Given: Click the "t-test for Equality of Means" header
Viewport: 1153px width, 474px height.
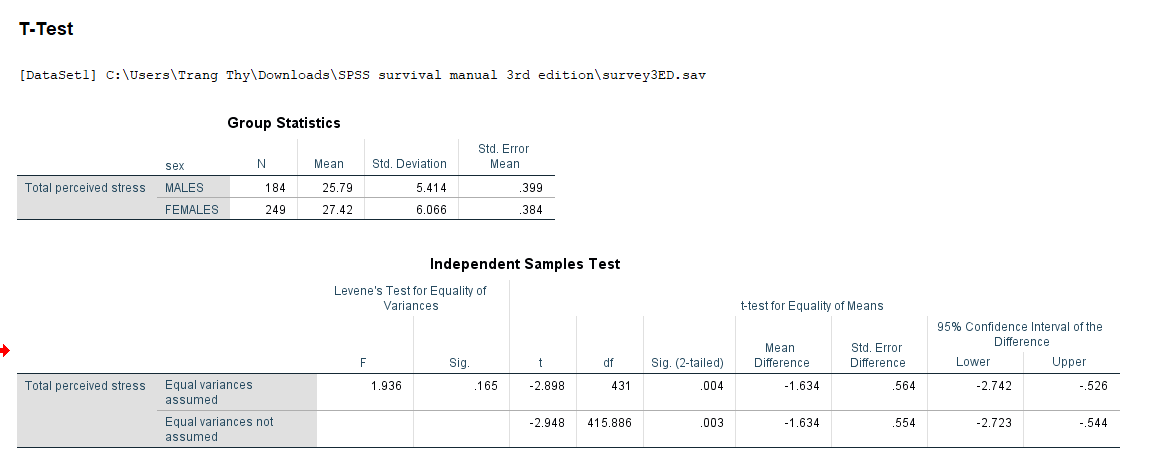Looking at the screenshot, I should [811, 305].
